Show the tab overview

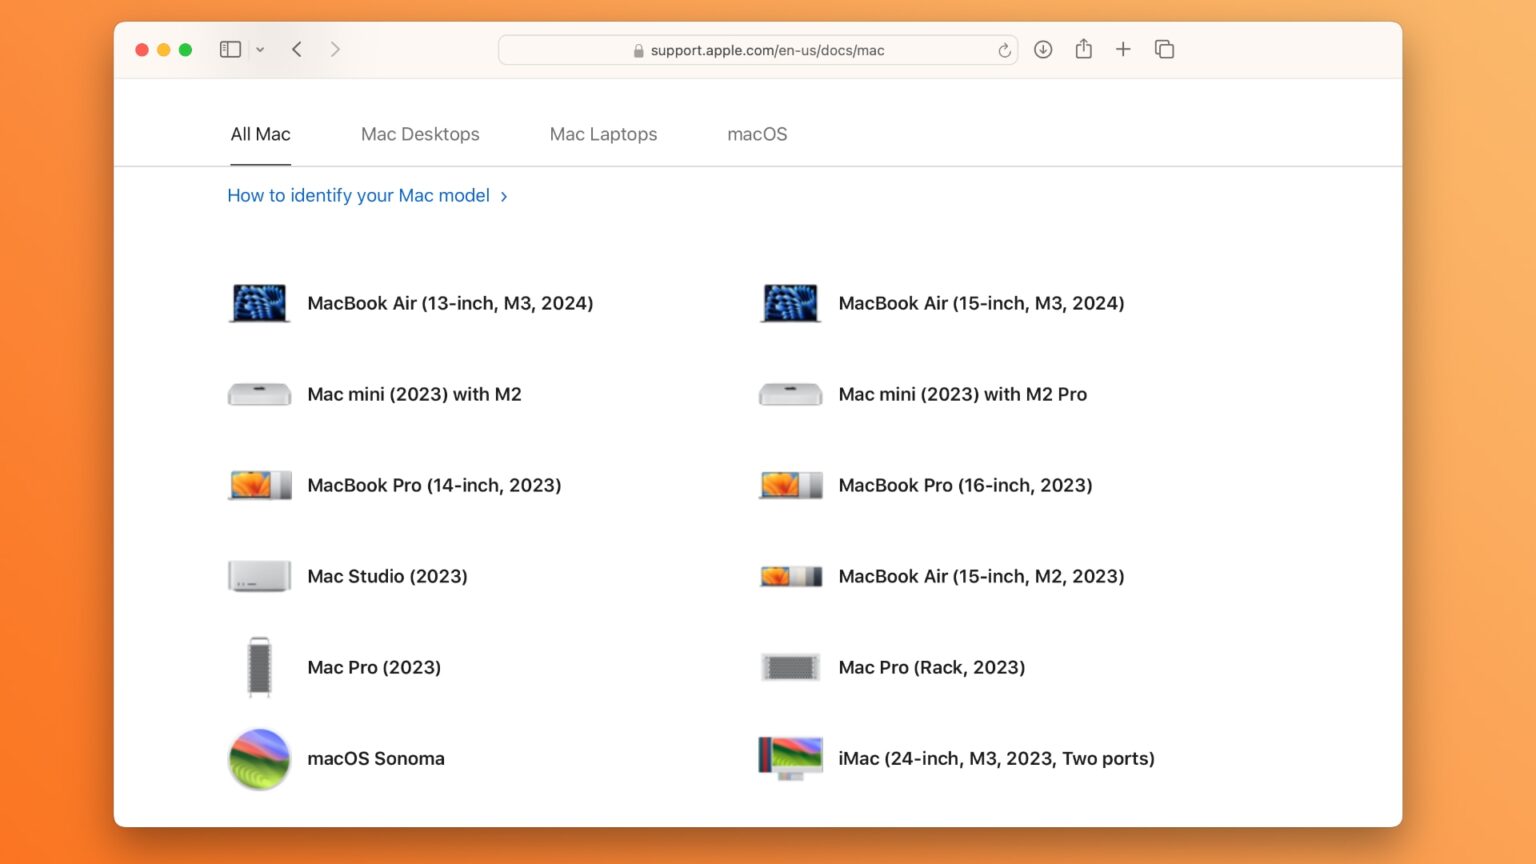pyautogui.click(x=1164, y=49)
